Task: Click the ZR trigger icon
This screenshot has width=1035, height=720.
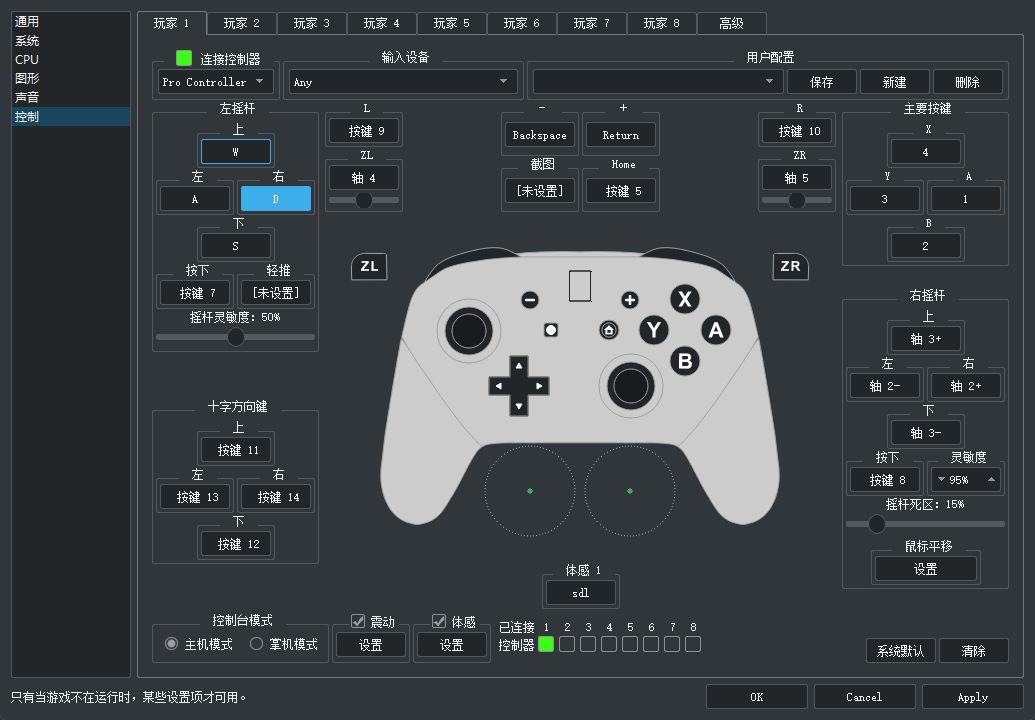Action: pos(790,266)
